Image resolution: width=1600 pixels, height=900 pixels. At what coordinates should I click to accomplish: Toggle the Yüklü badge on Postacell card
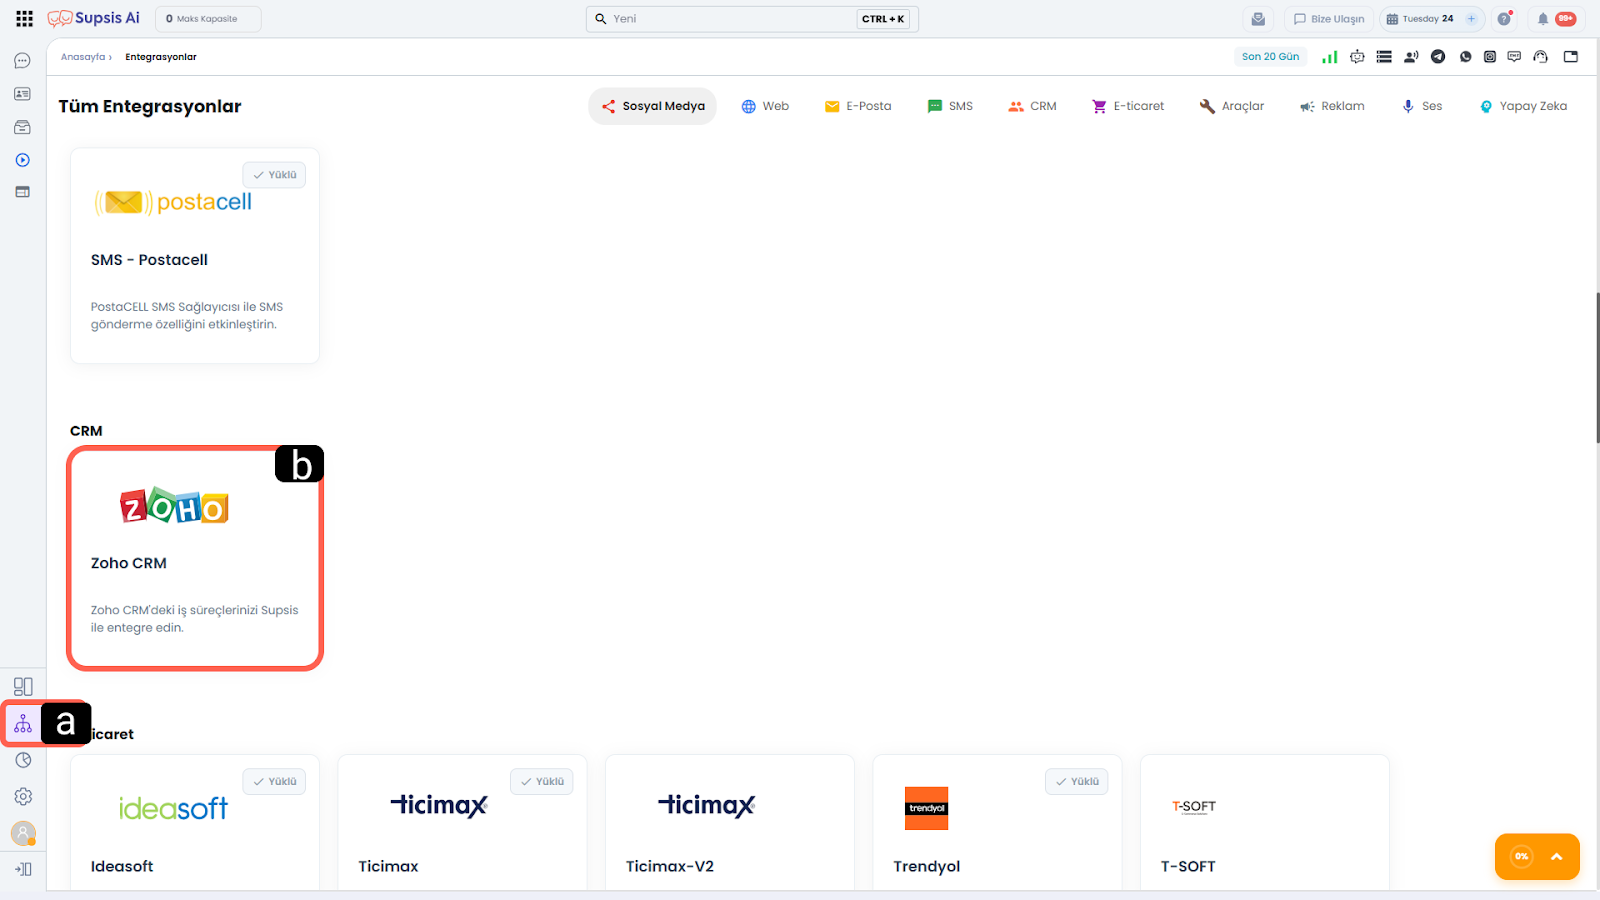(274, 175)
